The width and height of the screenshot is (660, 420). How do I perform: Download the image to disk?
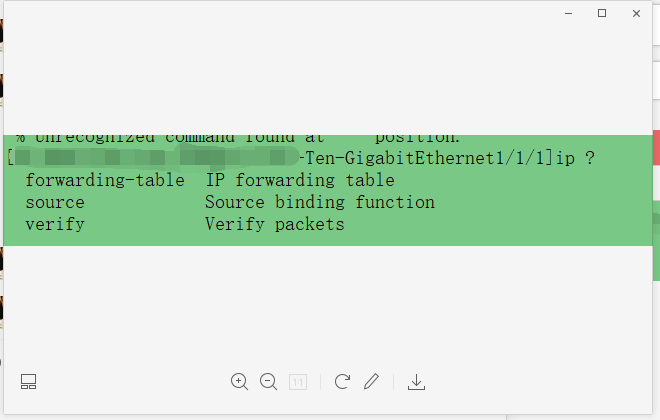(417, 381)
